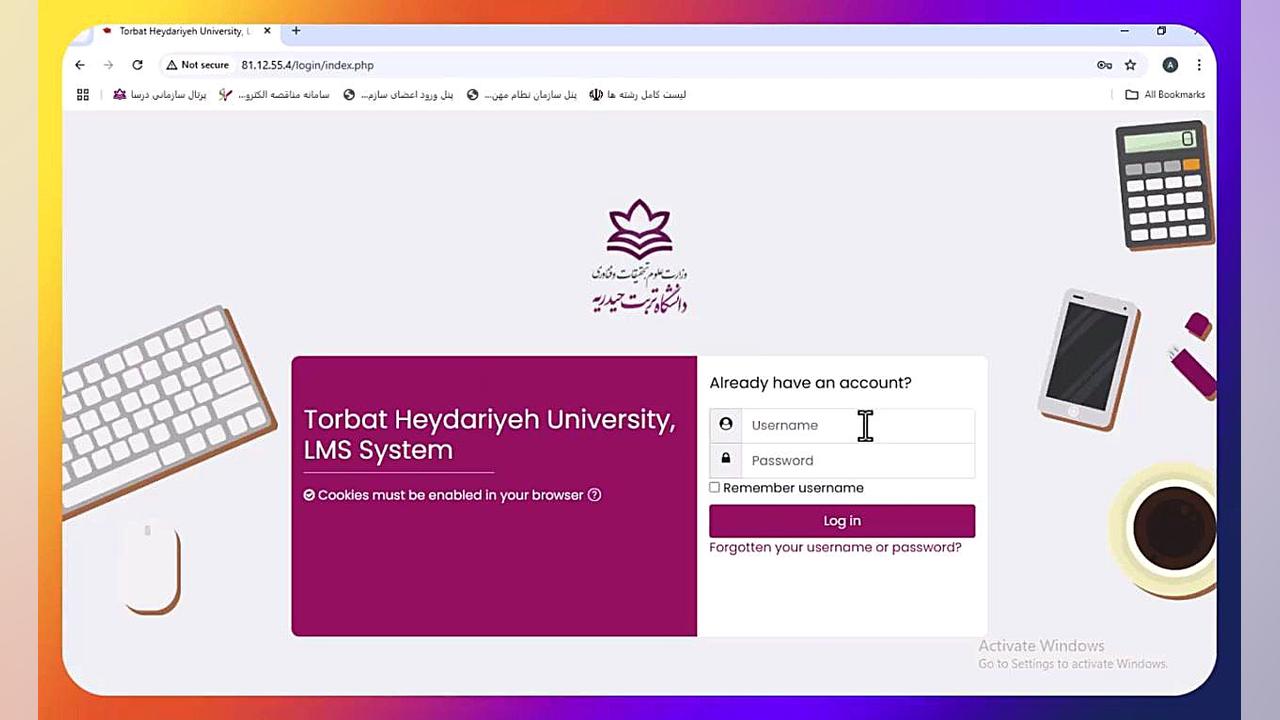
Task: Open the "سامانه مناقصه الکترو..." bookmark
Action: 275,95
